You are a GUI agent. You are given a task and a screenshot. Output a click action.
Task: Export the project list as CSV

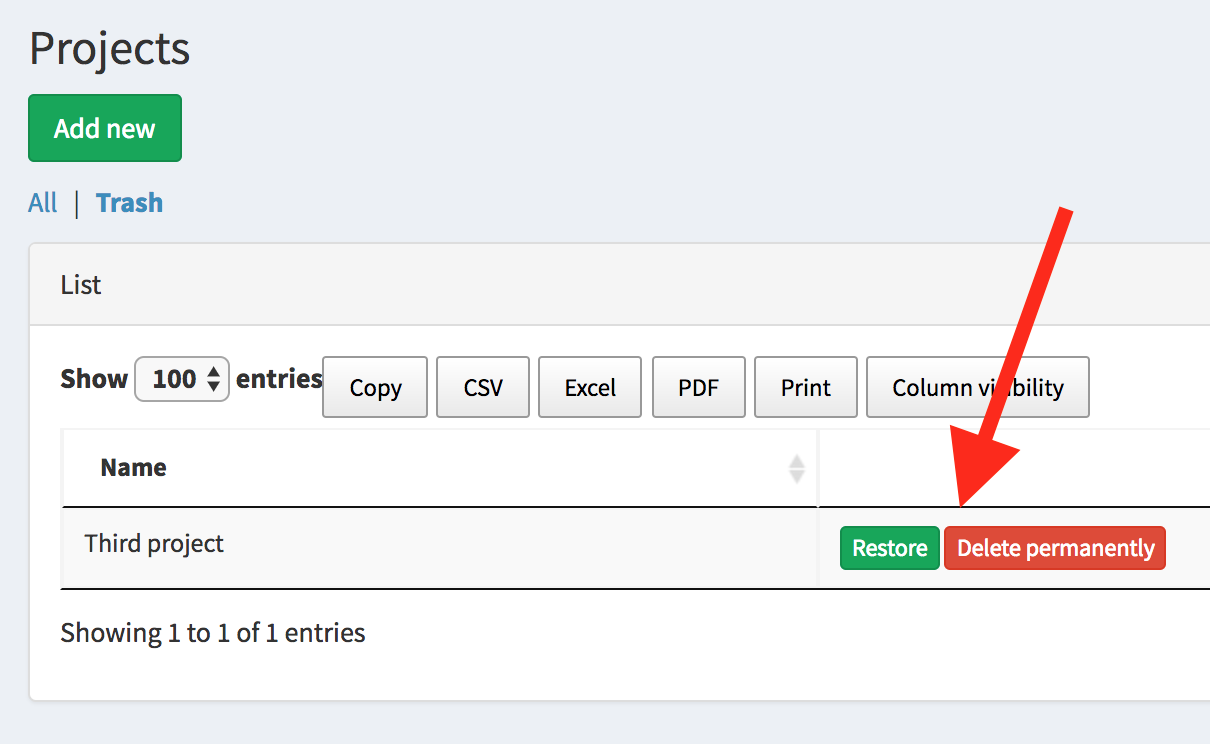click(482, 387)
